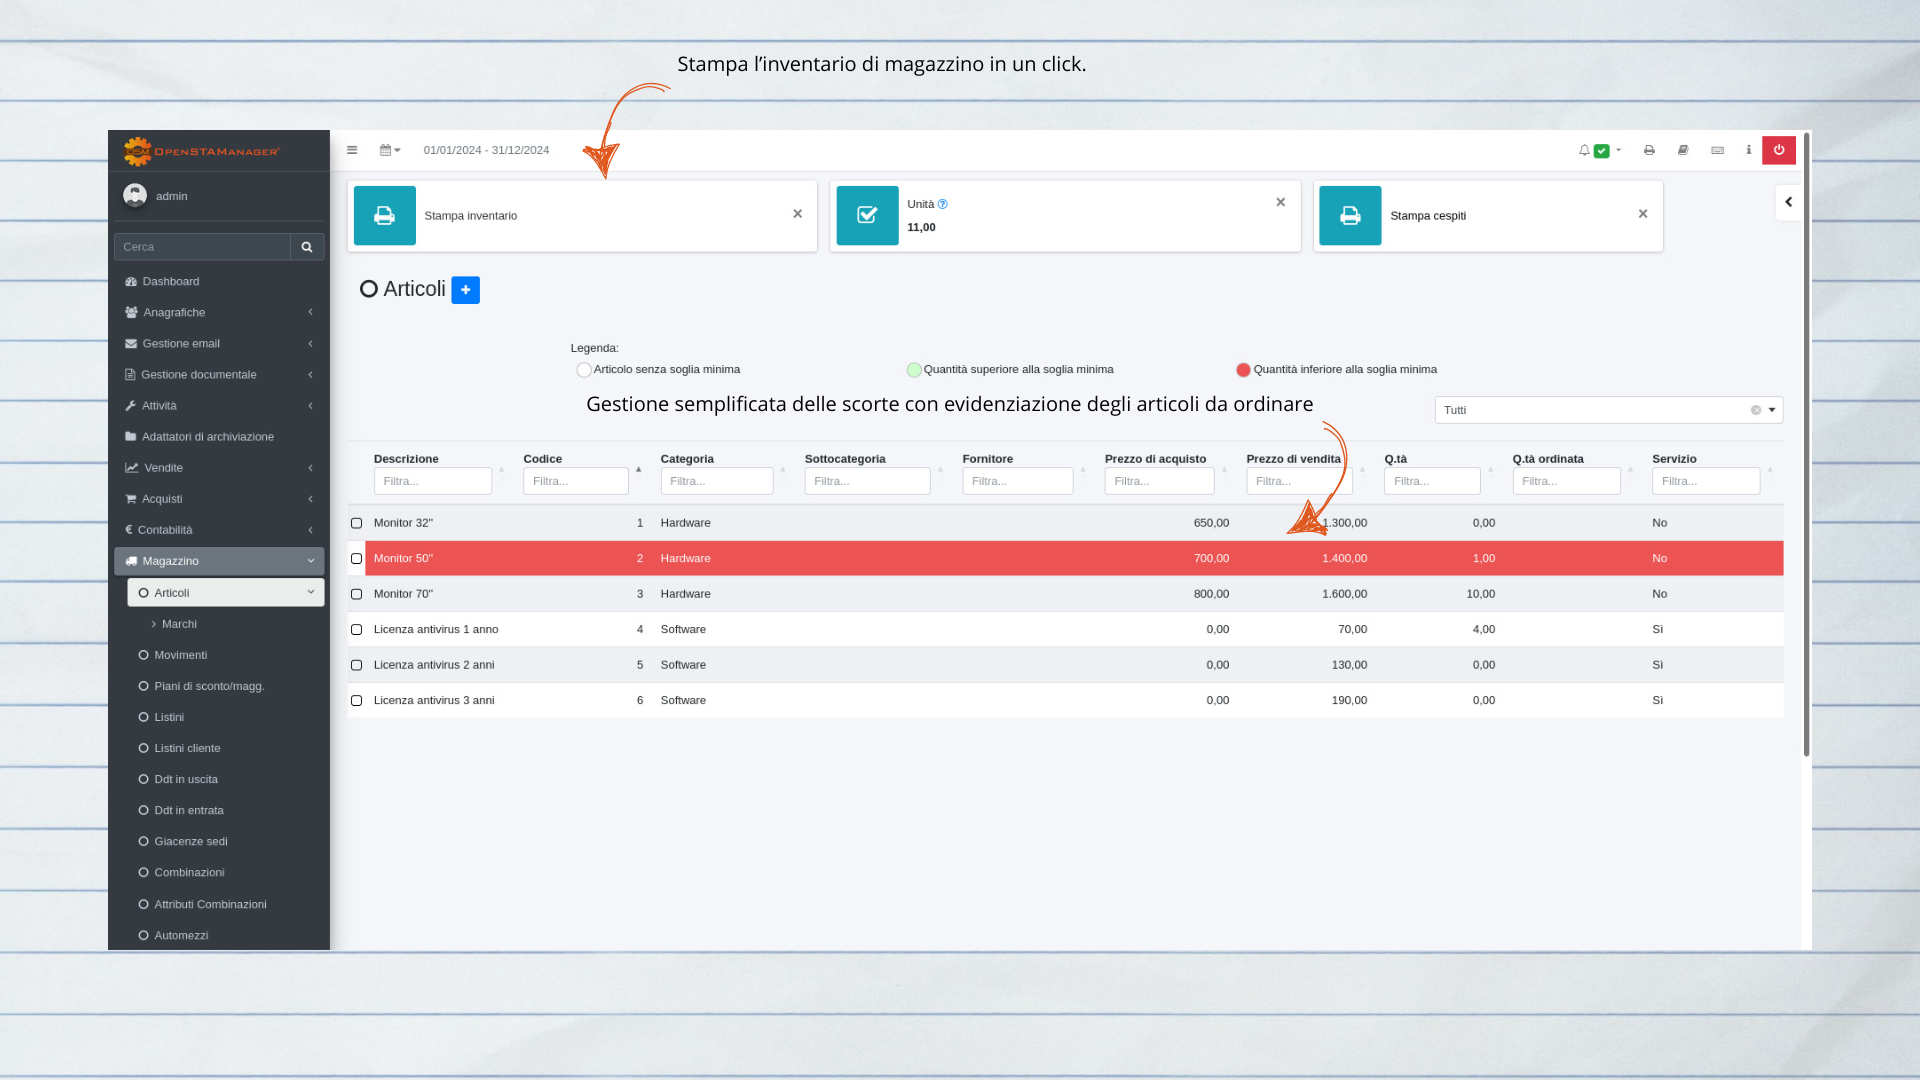1920x1080 pixels.
Task: Click the print icon in top bar
Action: (x=1649, y=150)
